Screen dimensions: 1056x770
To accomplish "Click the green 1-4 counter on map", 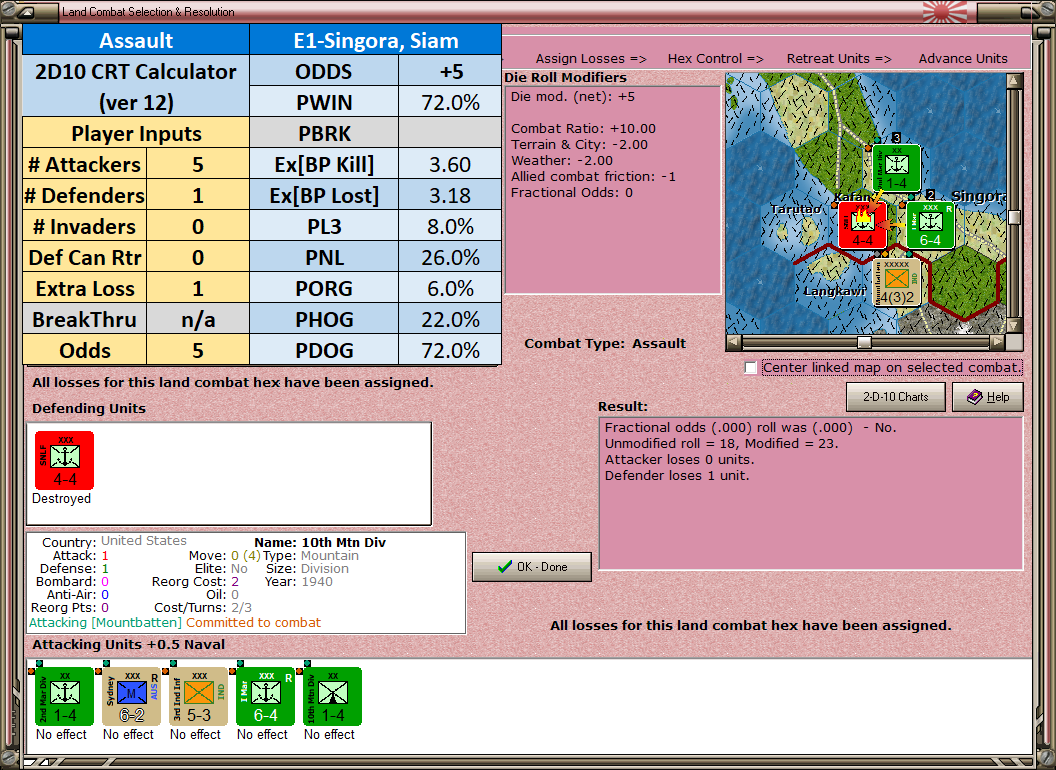I will (x=896, y=168).
